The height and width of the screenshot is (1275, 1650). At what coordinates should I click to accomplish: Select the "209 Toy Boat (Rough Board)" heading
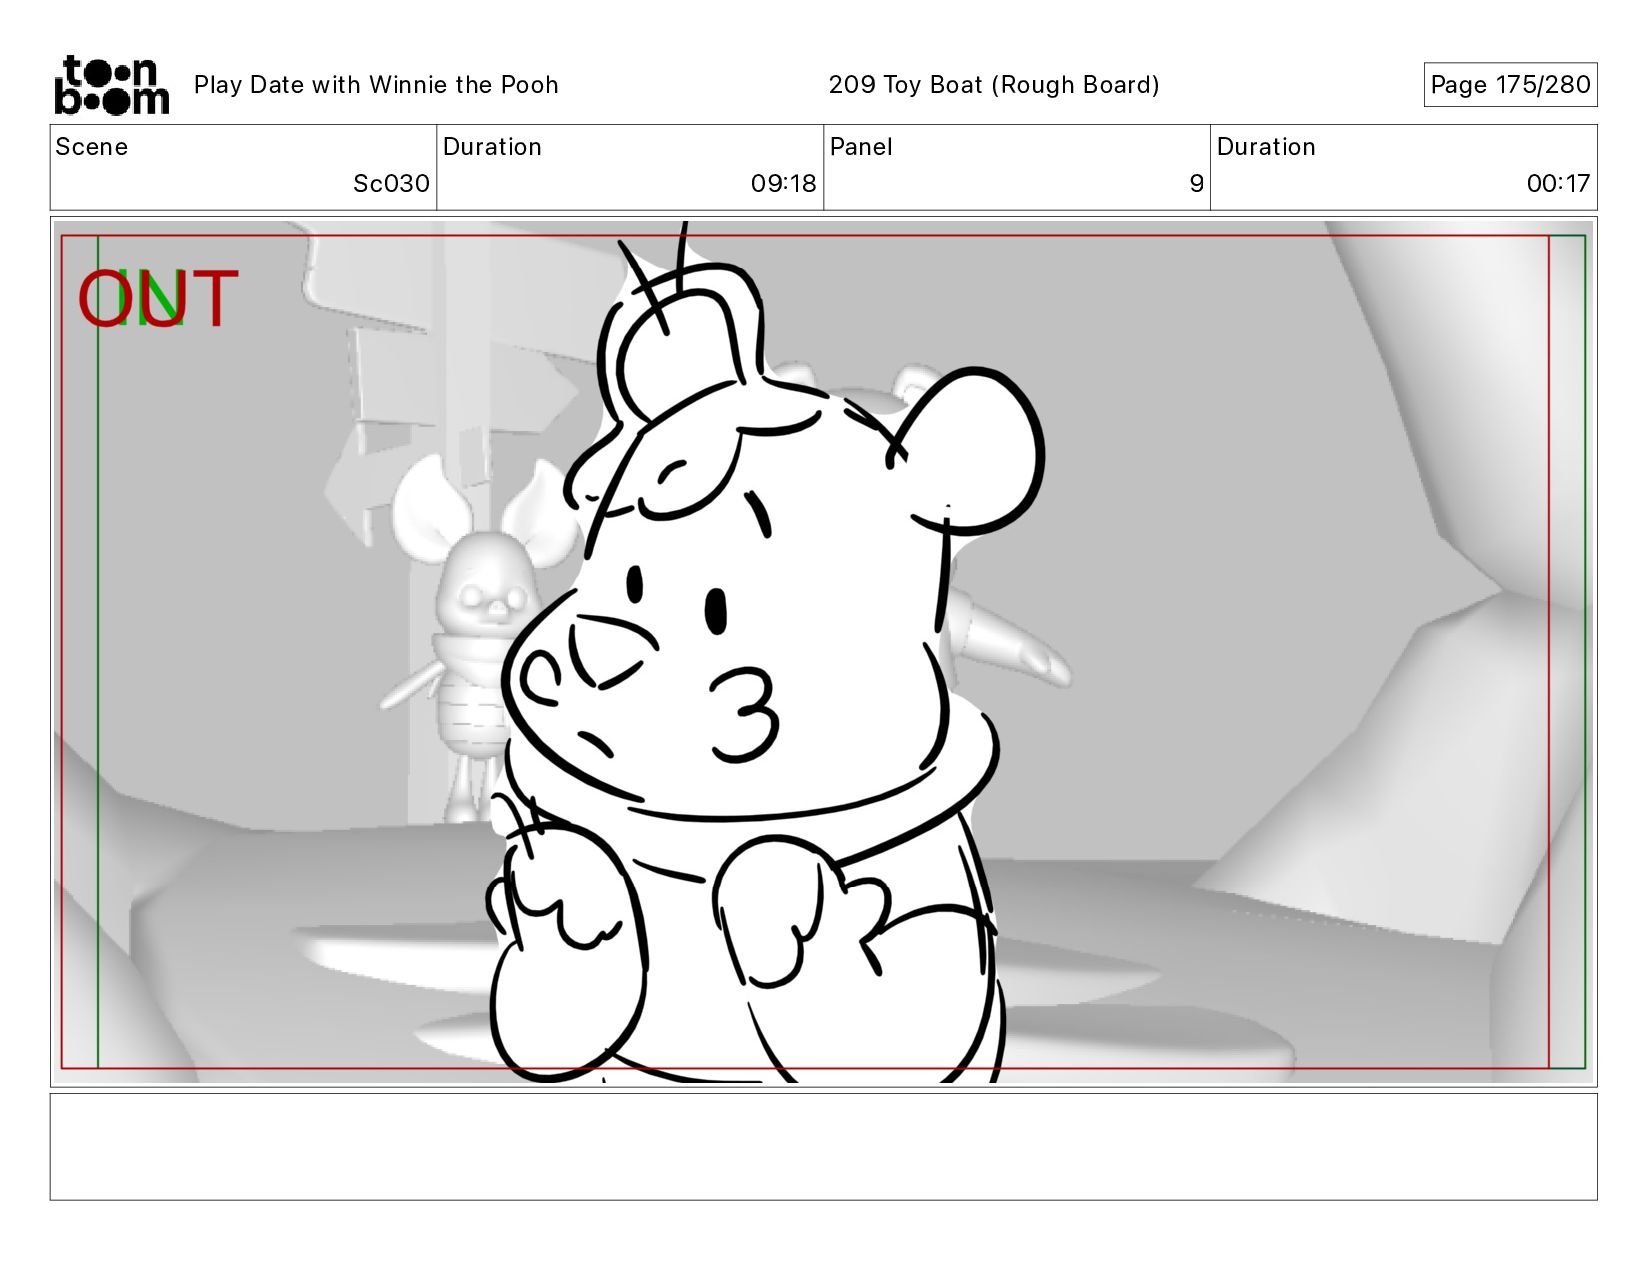994,85
